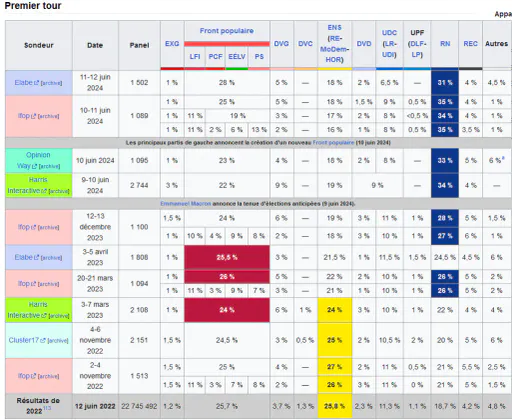
Task: Select the yellow '25,8 %' results cell
Action: [334, 406]
